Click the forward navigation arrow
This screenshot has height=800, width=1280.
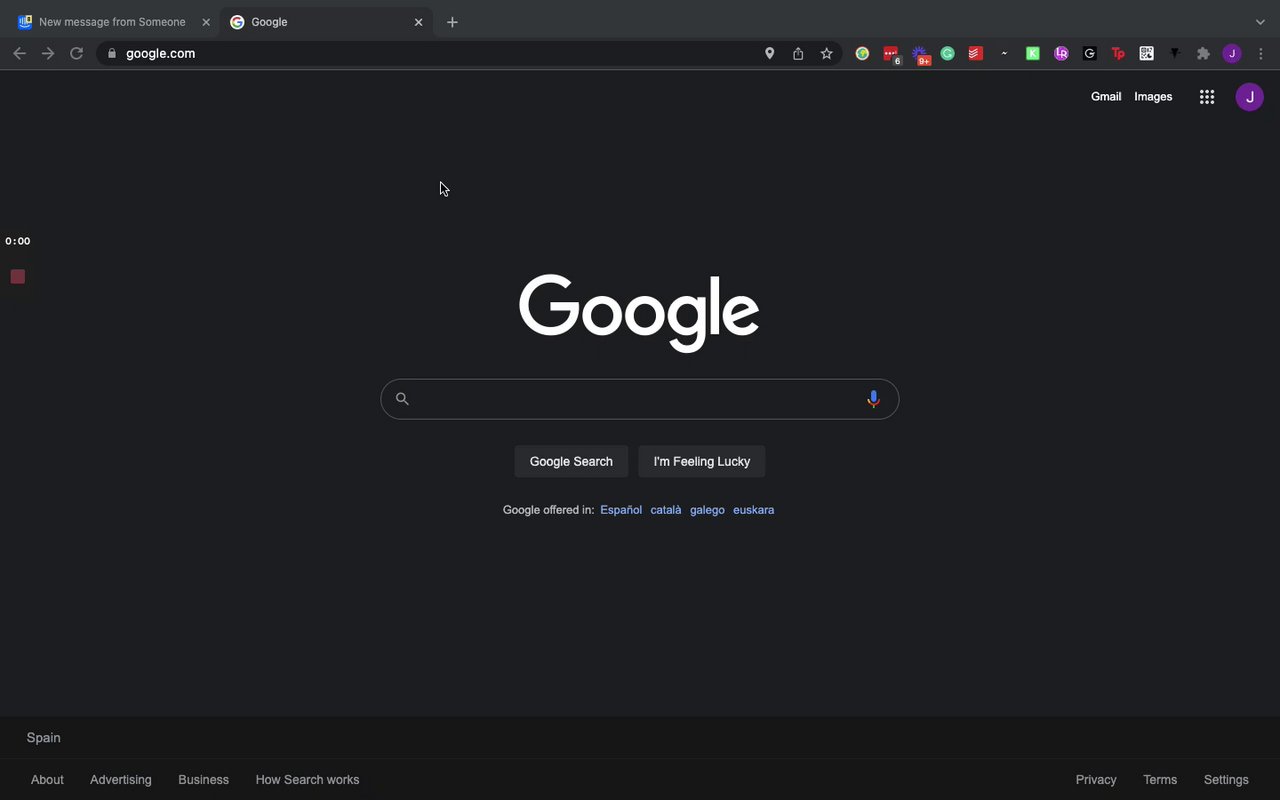pyautogui.click(x=47, y=53)
